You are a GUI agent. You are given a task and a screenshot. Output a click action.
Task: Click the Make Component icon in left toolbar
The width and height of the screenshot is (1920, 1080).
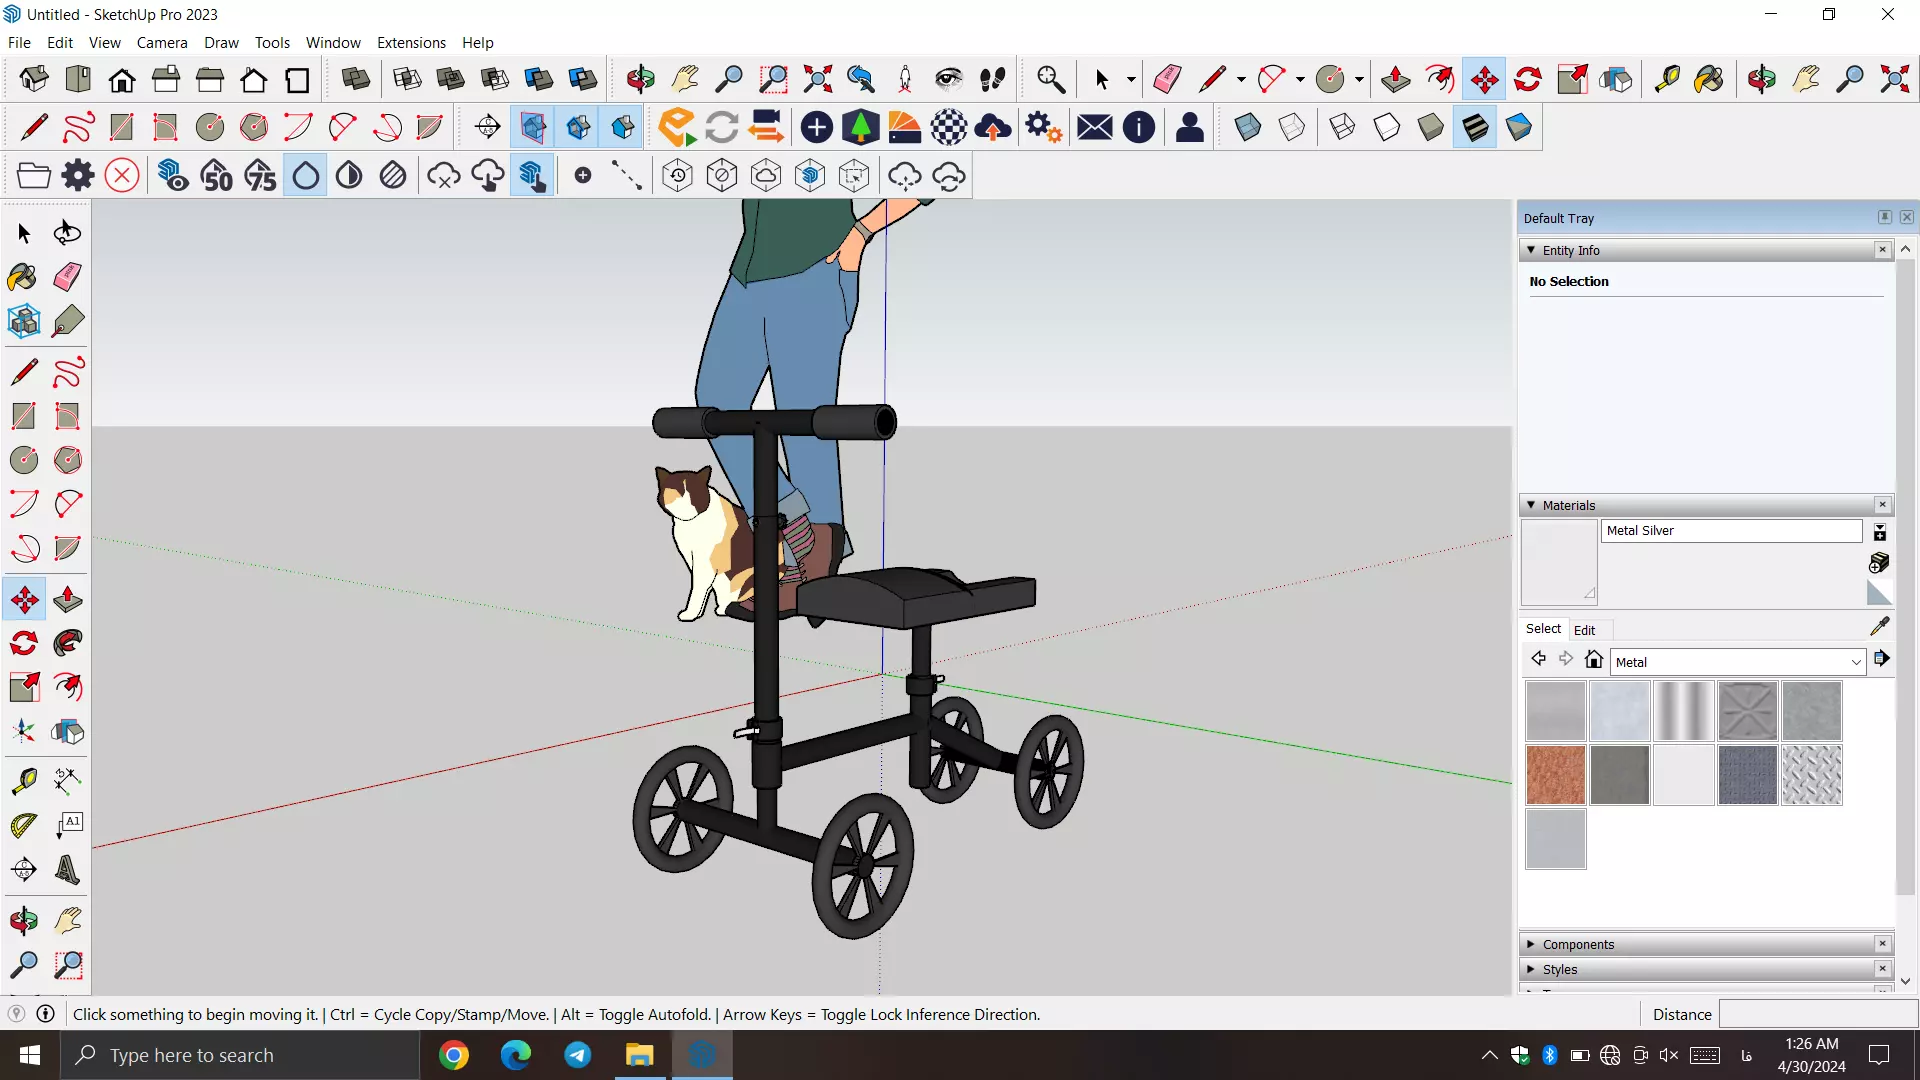tap(23, 321)
